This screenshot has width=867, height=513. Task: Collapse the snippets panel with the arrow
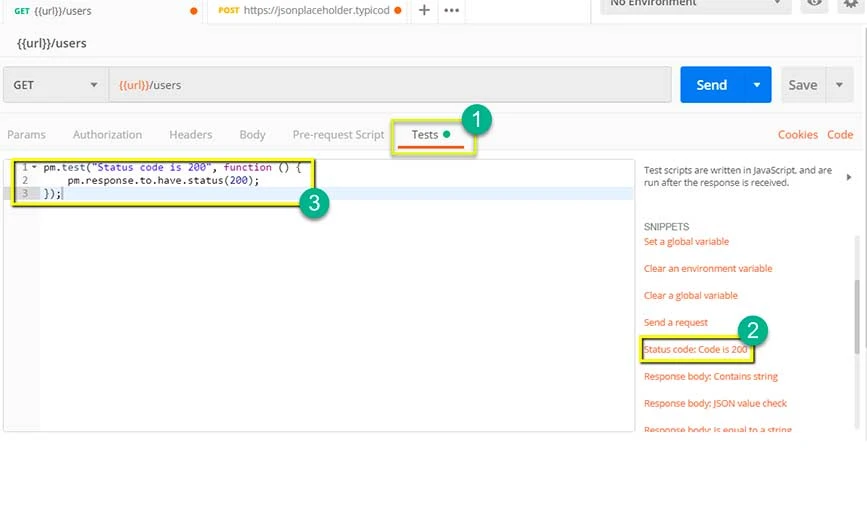[x=849, y=177]
